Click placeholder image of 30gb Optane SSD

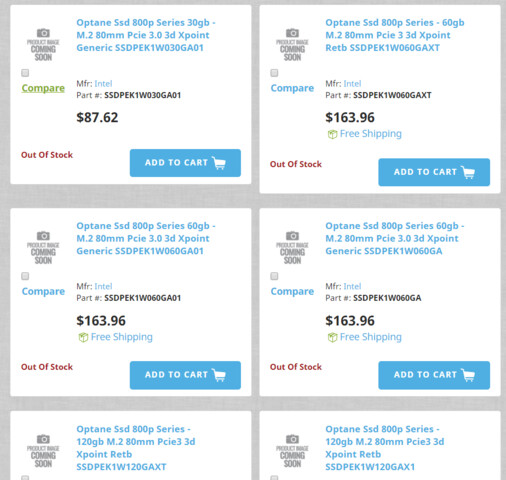click(43, 45)
